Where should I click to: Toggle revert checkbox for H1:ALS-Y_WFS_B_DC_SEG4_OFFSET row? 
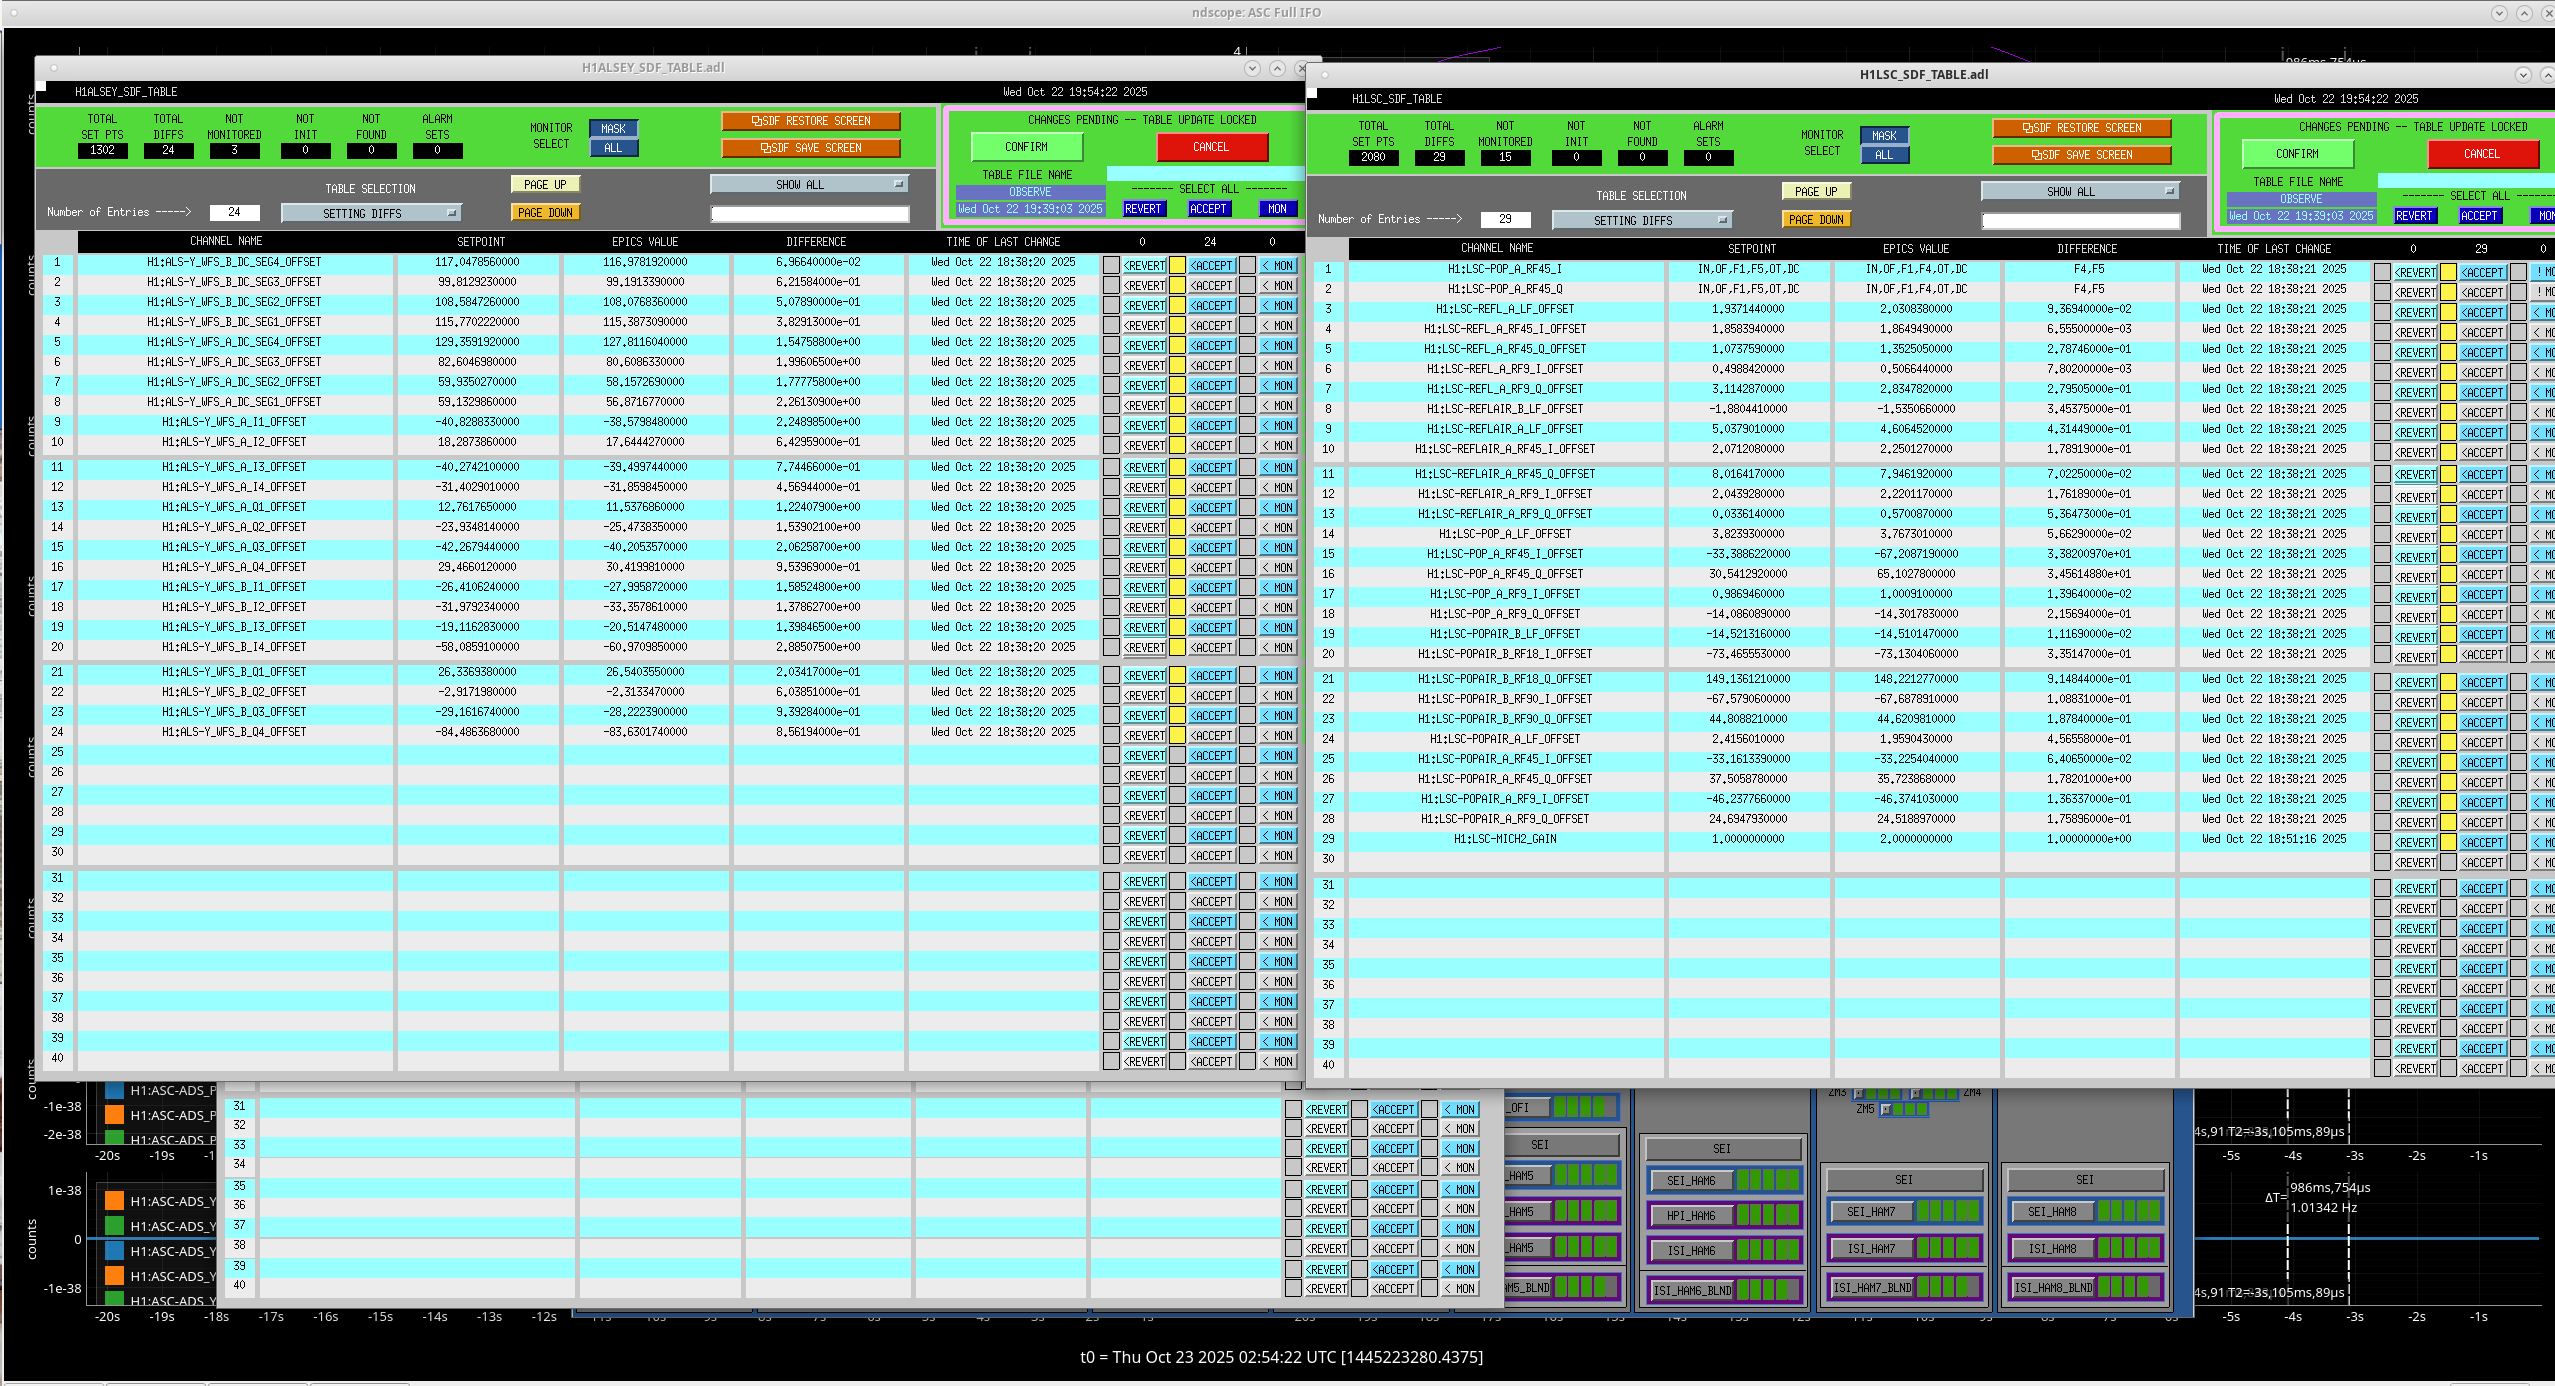[x=1110, y=265]
